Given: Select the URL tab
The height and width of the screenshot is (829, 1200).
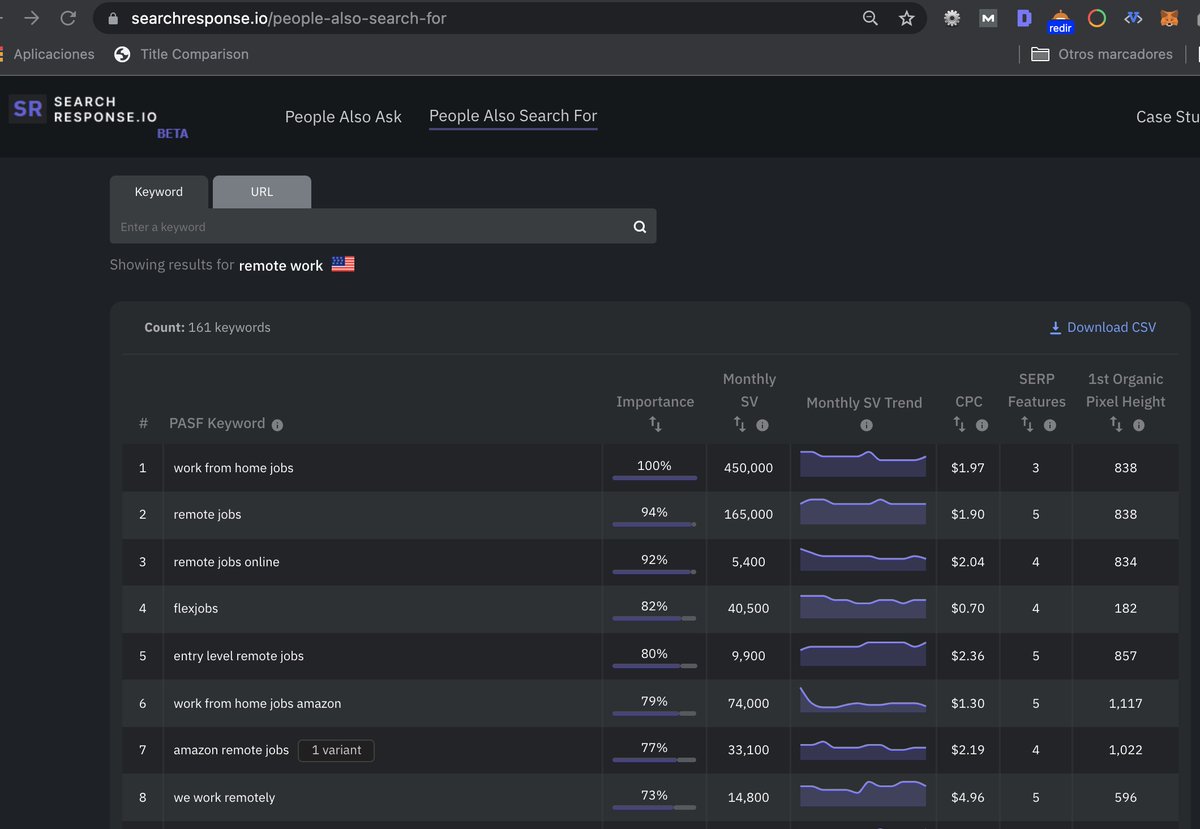Looking at the screenshot, I should (x=262, y=192).
